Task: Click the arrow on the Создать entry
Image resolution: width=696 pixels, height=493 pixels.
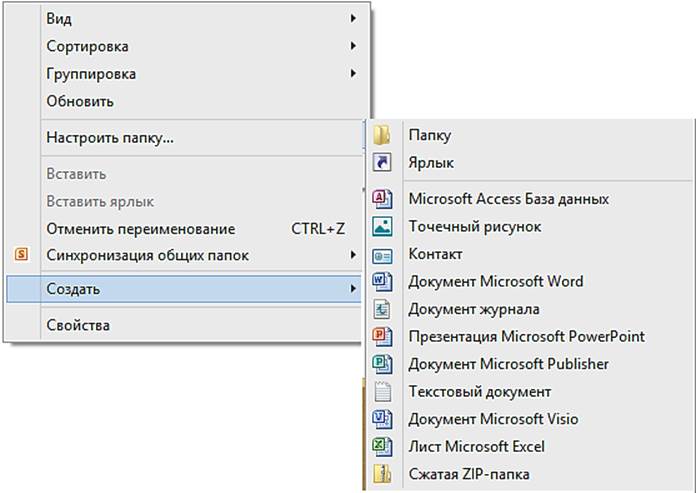Action: pos(353,289)
